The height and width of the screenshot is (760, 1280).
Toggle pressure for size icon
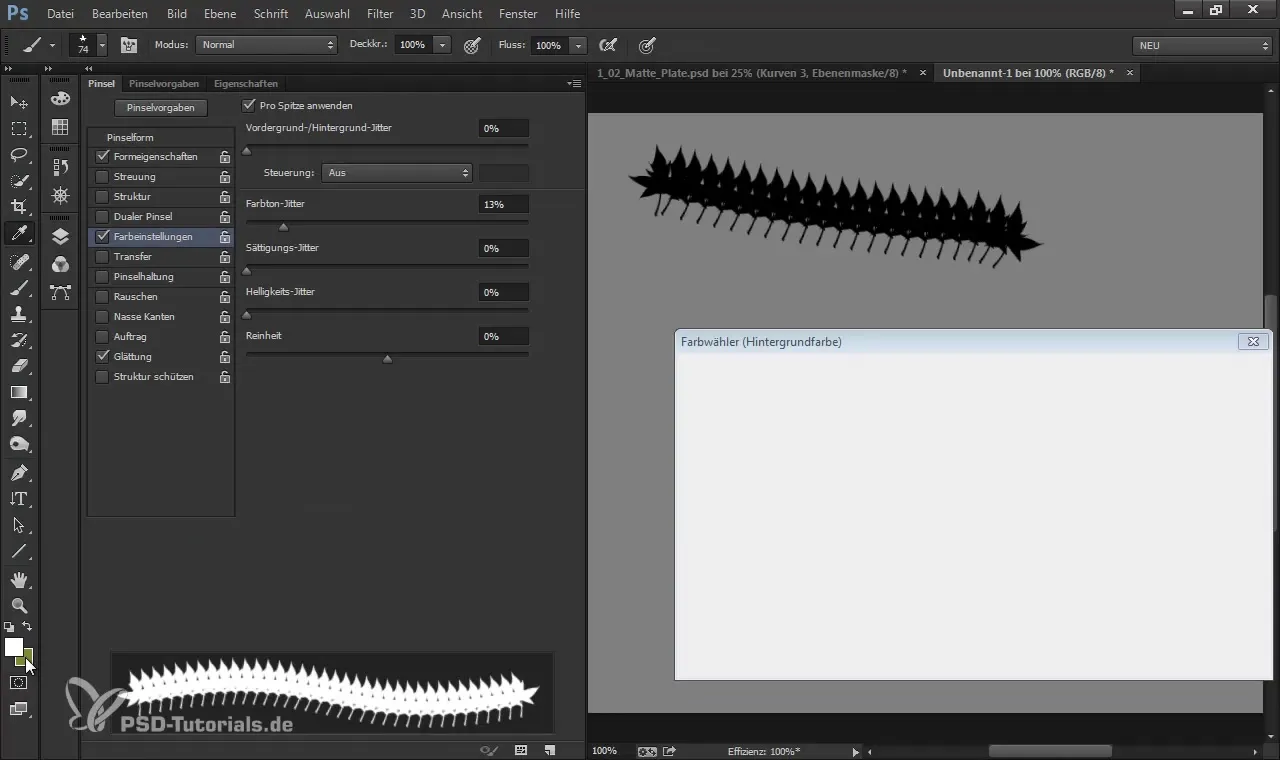coord(647,45)
